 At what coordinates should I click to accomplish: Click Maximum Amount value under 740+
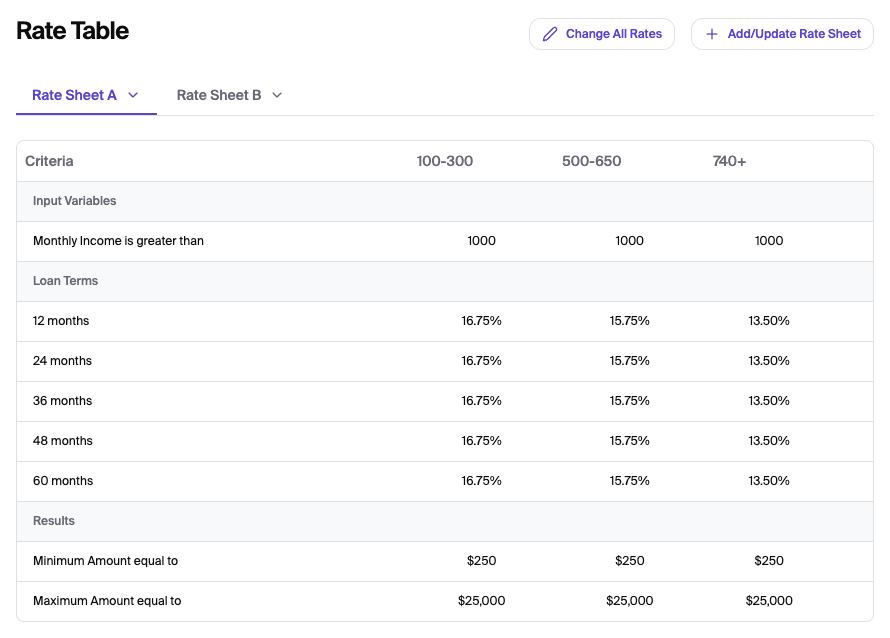coord(768,601)
